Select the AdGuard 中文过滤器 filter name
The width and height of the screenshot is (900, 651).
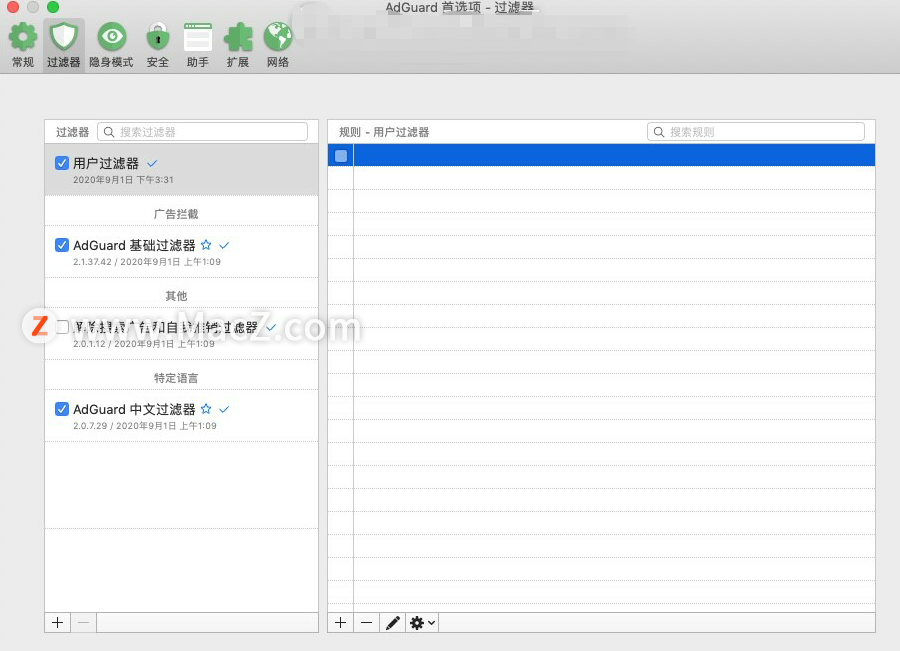coord(134,409)
